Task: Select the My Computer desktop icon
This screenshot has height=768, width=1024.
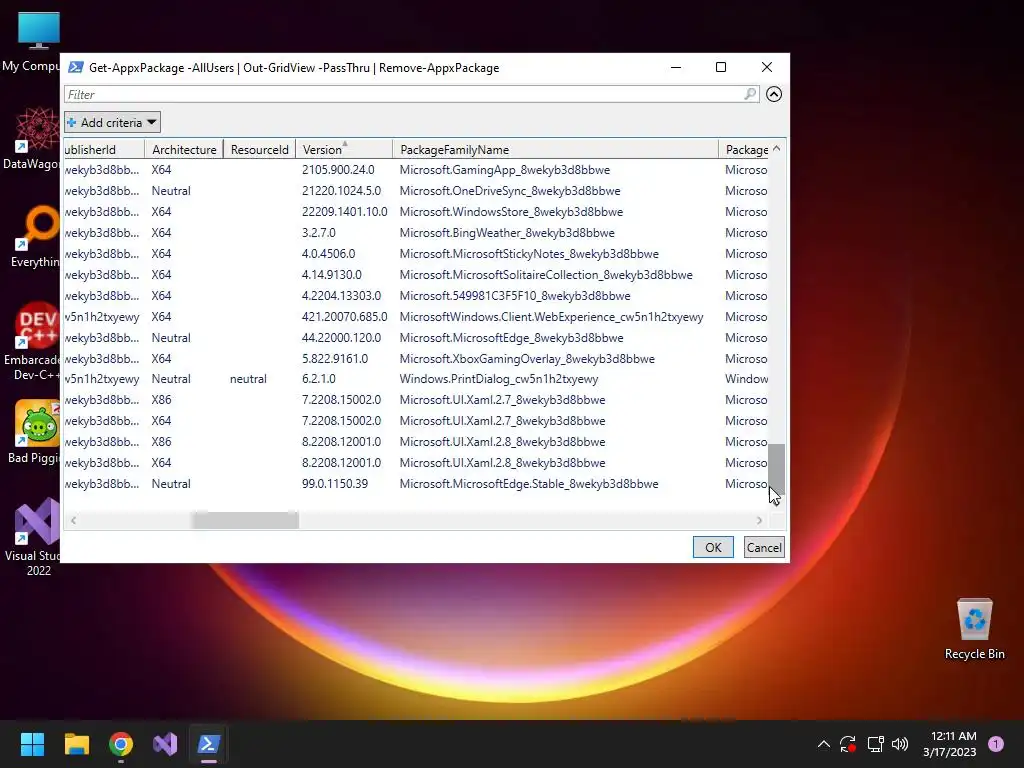Action: (x=31, y=42)
